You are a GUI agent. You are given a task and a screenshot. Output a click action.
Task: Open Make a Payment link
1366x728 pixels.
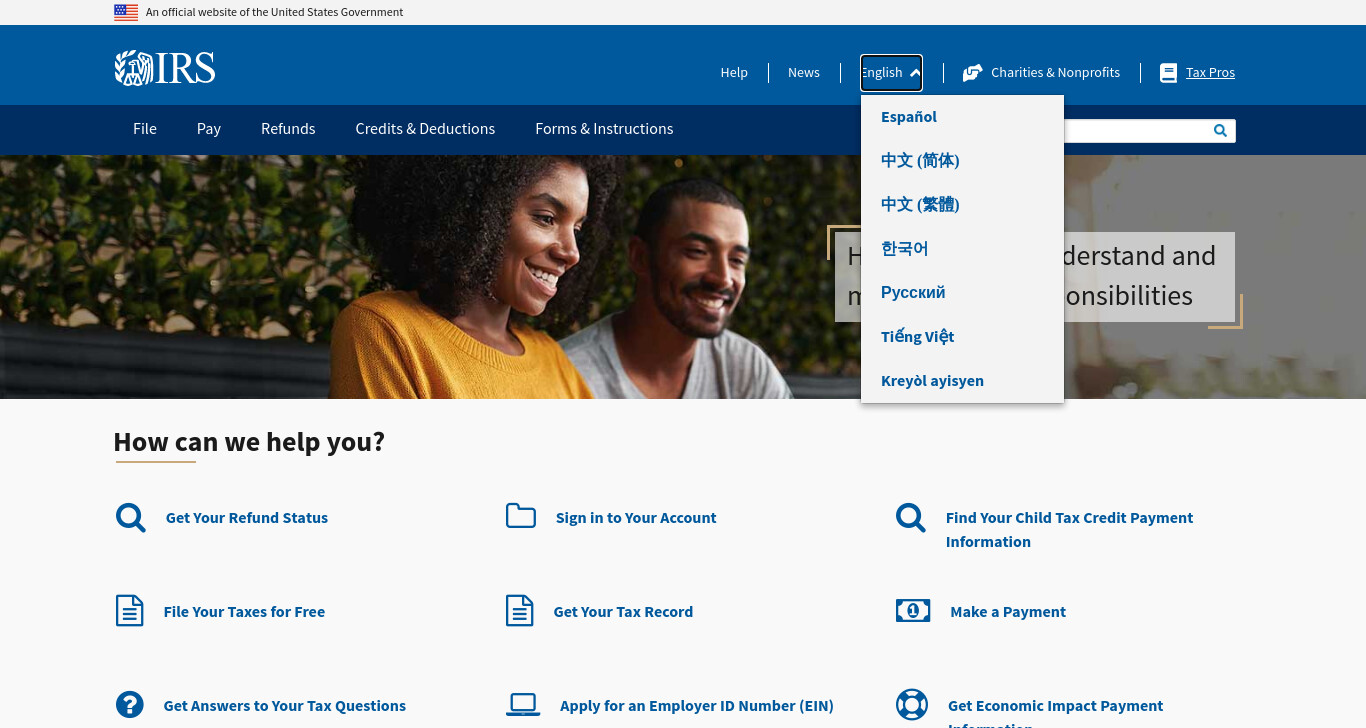(x=1008, y=612)
